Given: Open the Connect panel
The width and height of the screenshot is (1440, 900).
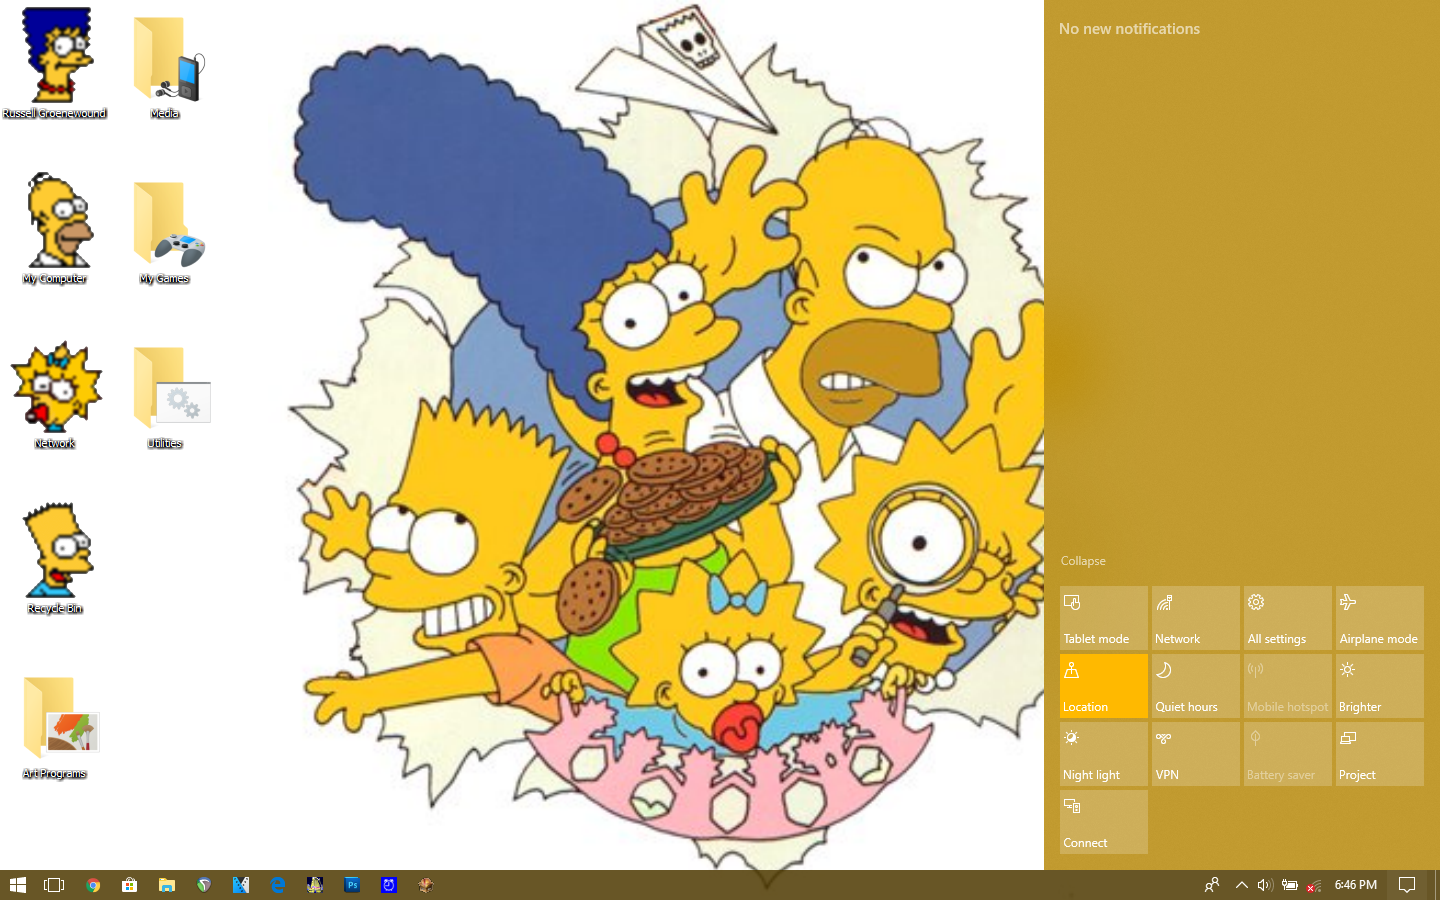Looking at the screenshot, I should point(1103,821).
